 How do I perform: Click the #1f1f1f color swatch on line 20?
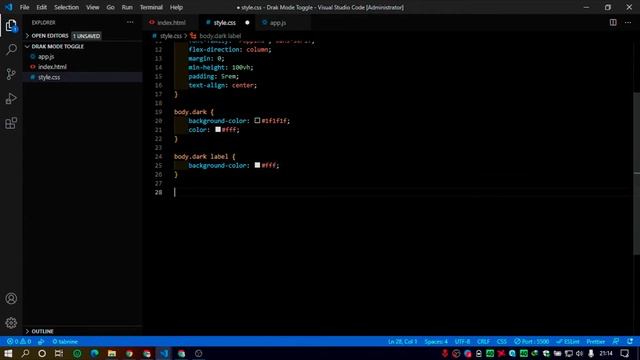[x=257, y=120]
